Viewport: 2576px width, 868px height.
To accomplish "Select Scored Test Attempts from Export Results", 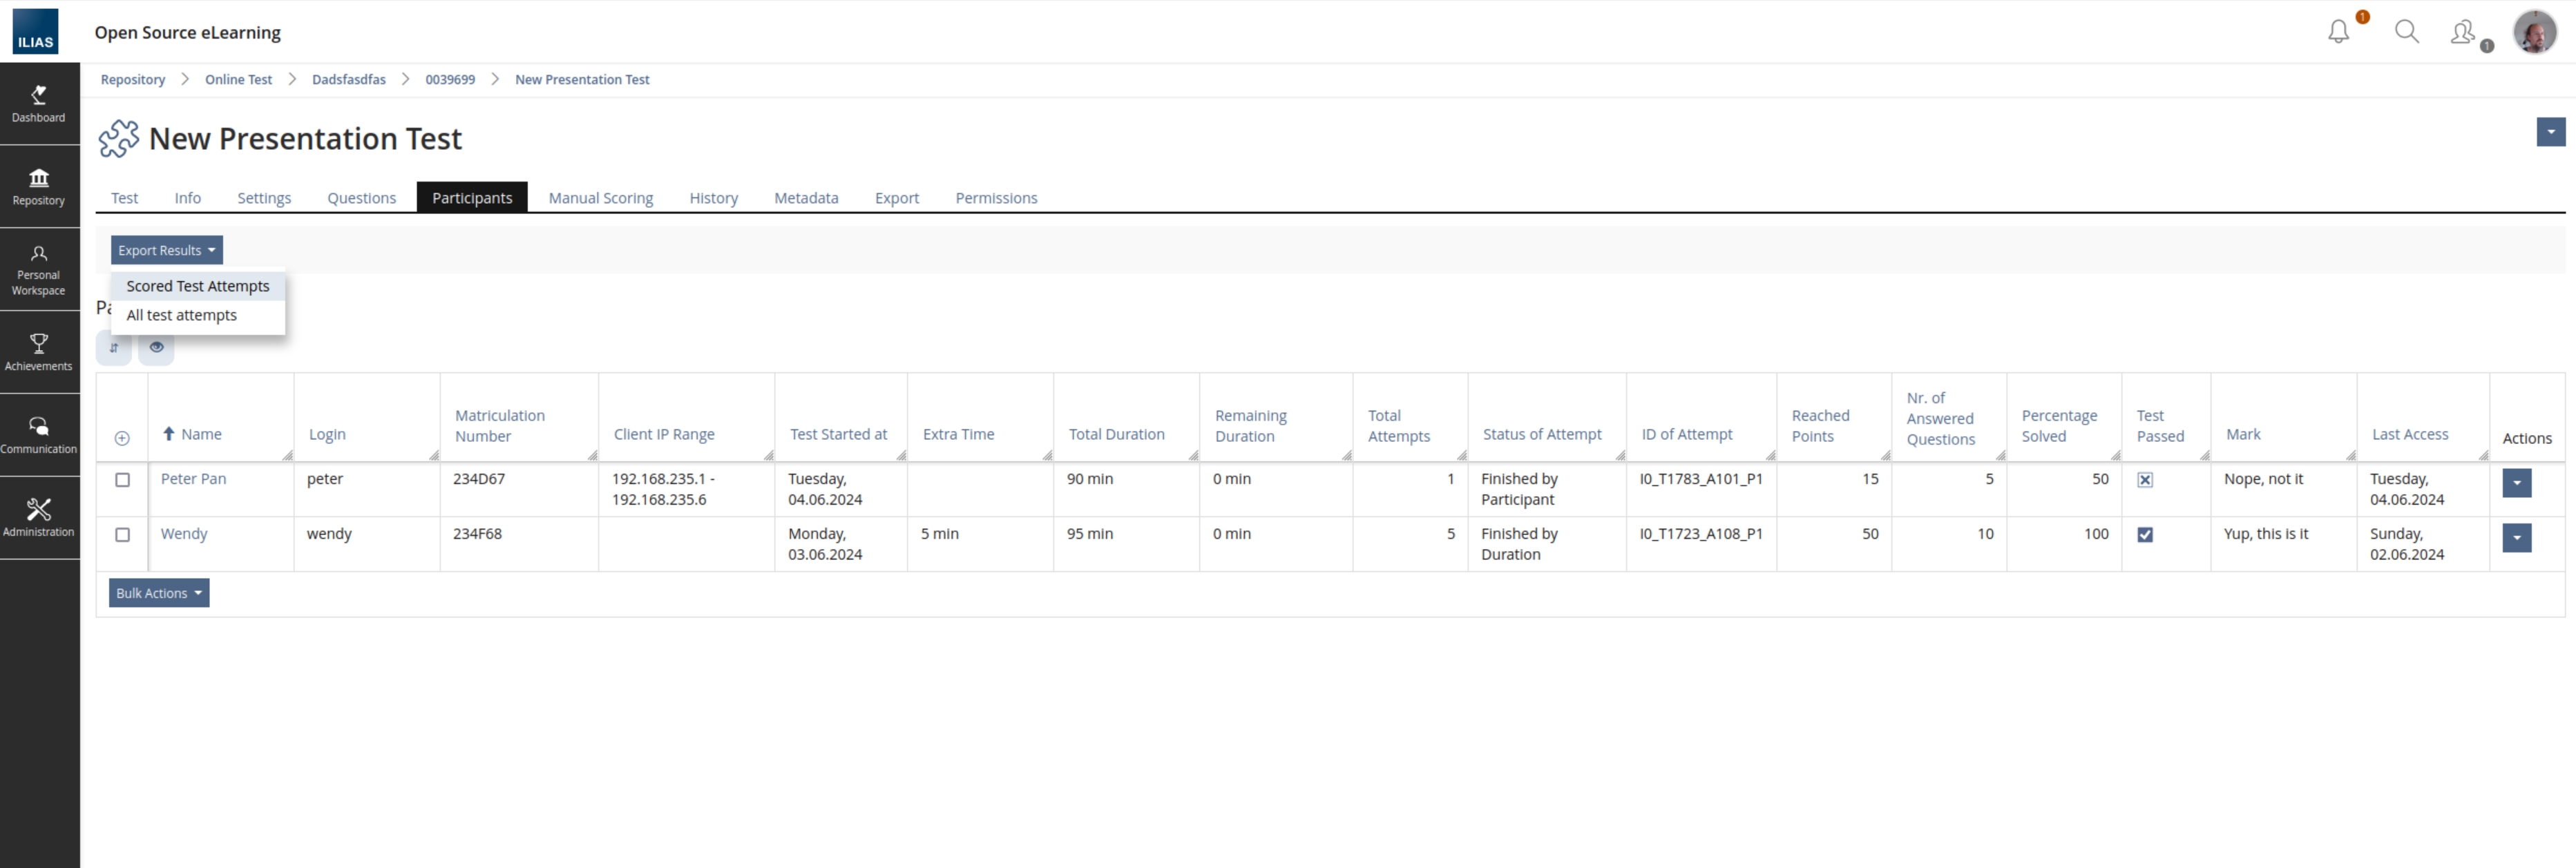I will pyautogui.click(x=197, y=286).
